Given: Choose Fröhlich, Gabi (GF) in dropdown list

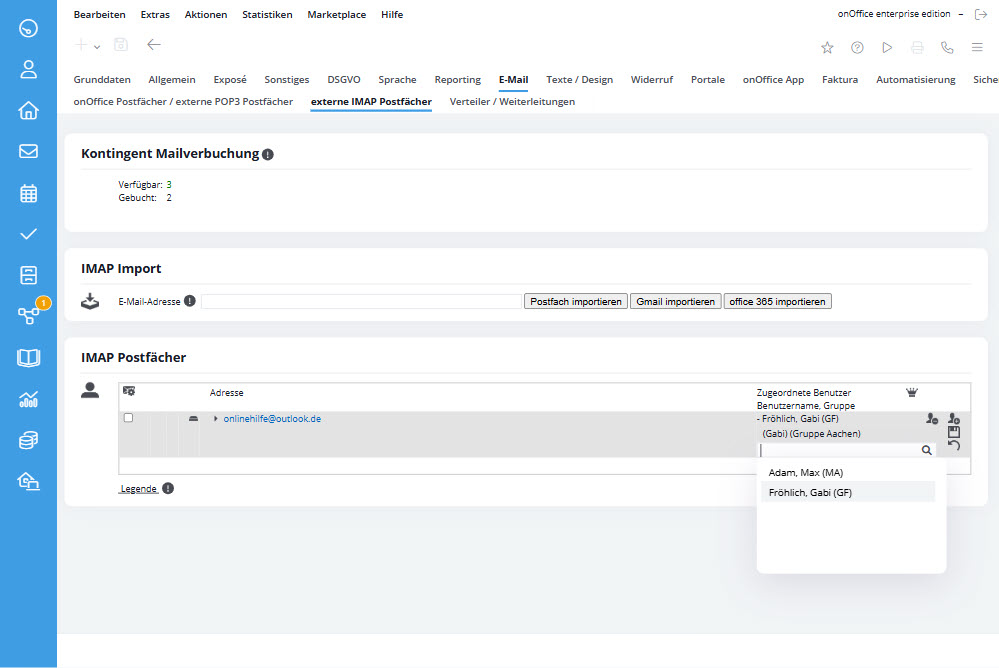Looking at the screenshot, I should [x=810, y=492].
